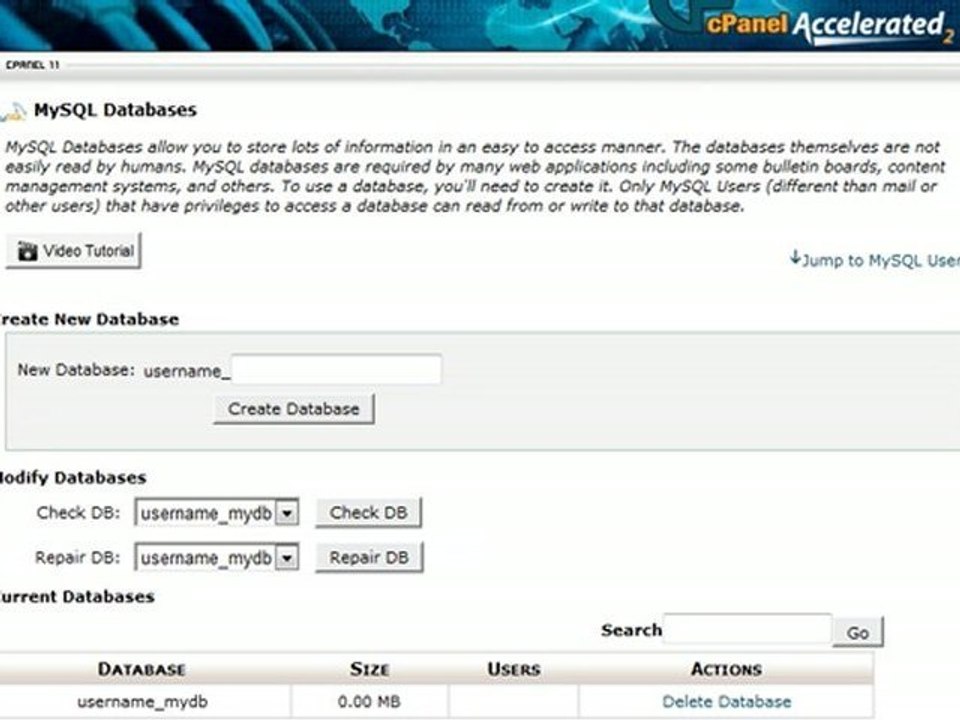This screenshot has width=960, height=720.
Task: Click the Go search button
Action: coord(858,632)
